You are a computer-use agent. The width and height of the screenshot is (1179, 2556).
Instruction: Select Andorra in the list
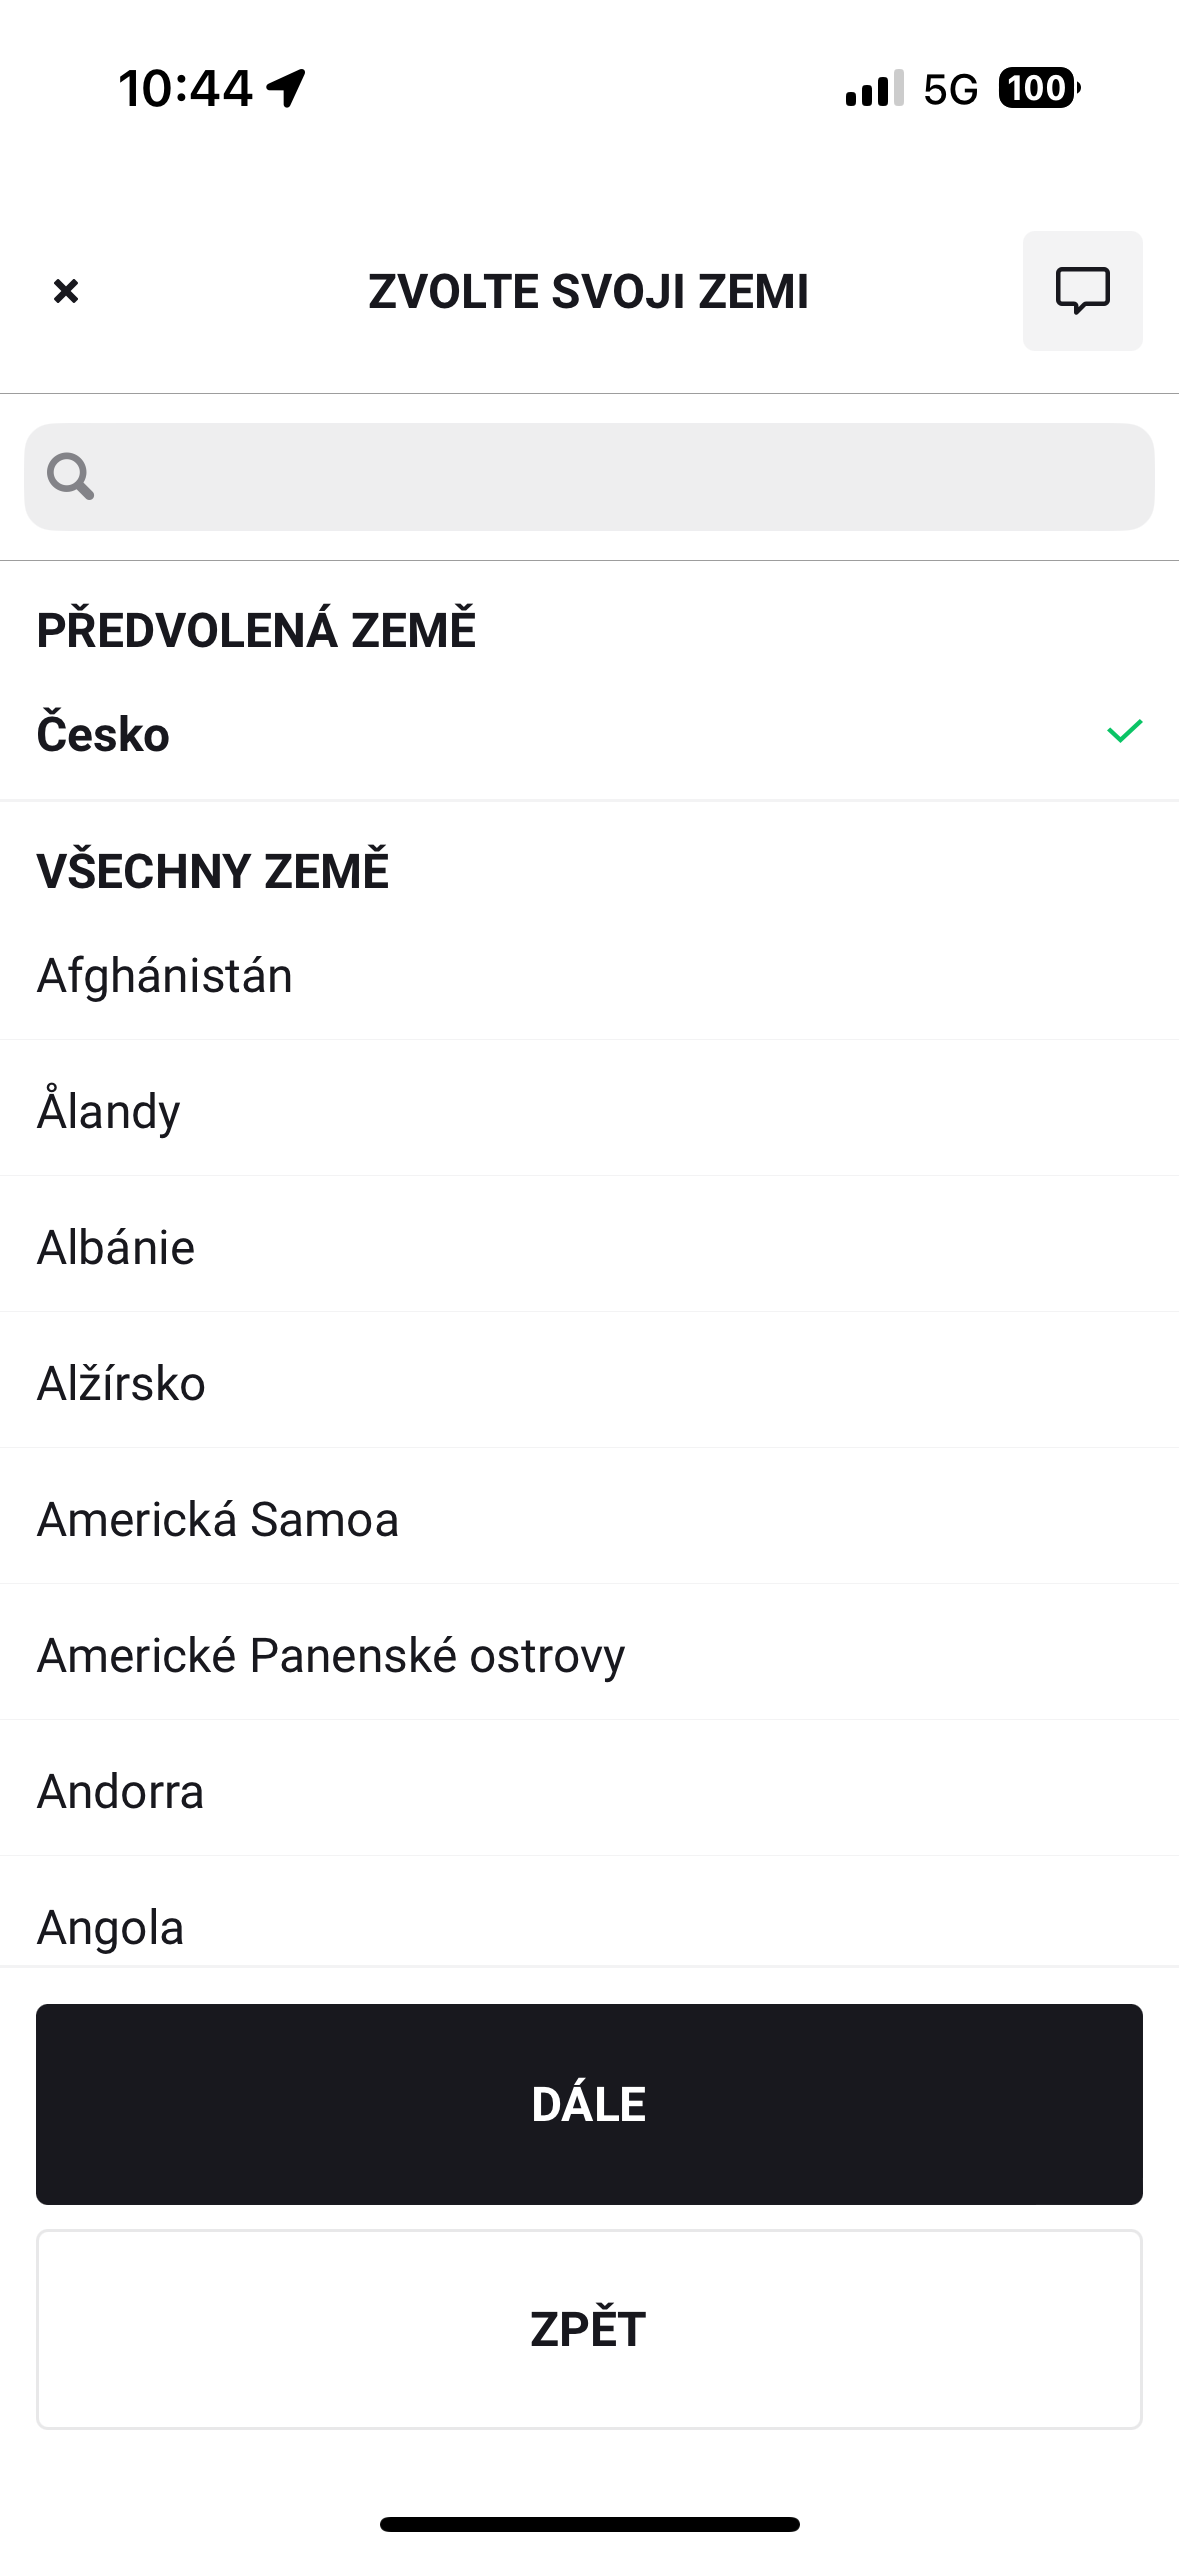(121, 1791)
